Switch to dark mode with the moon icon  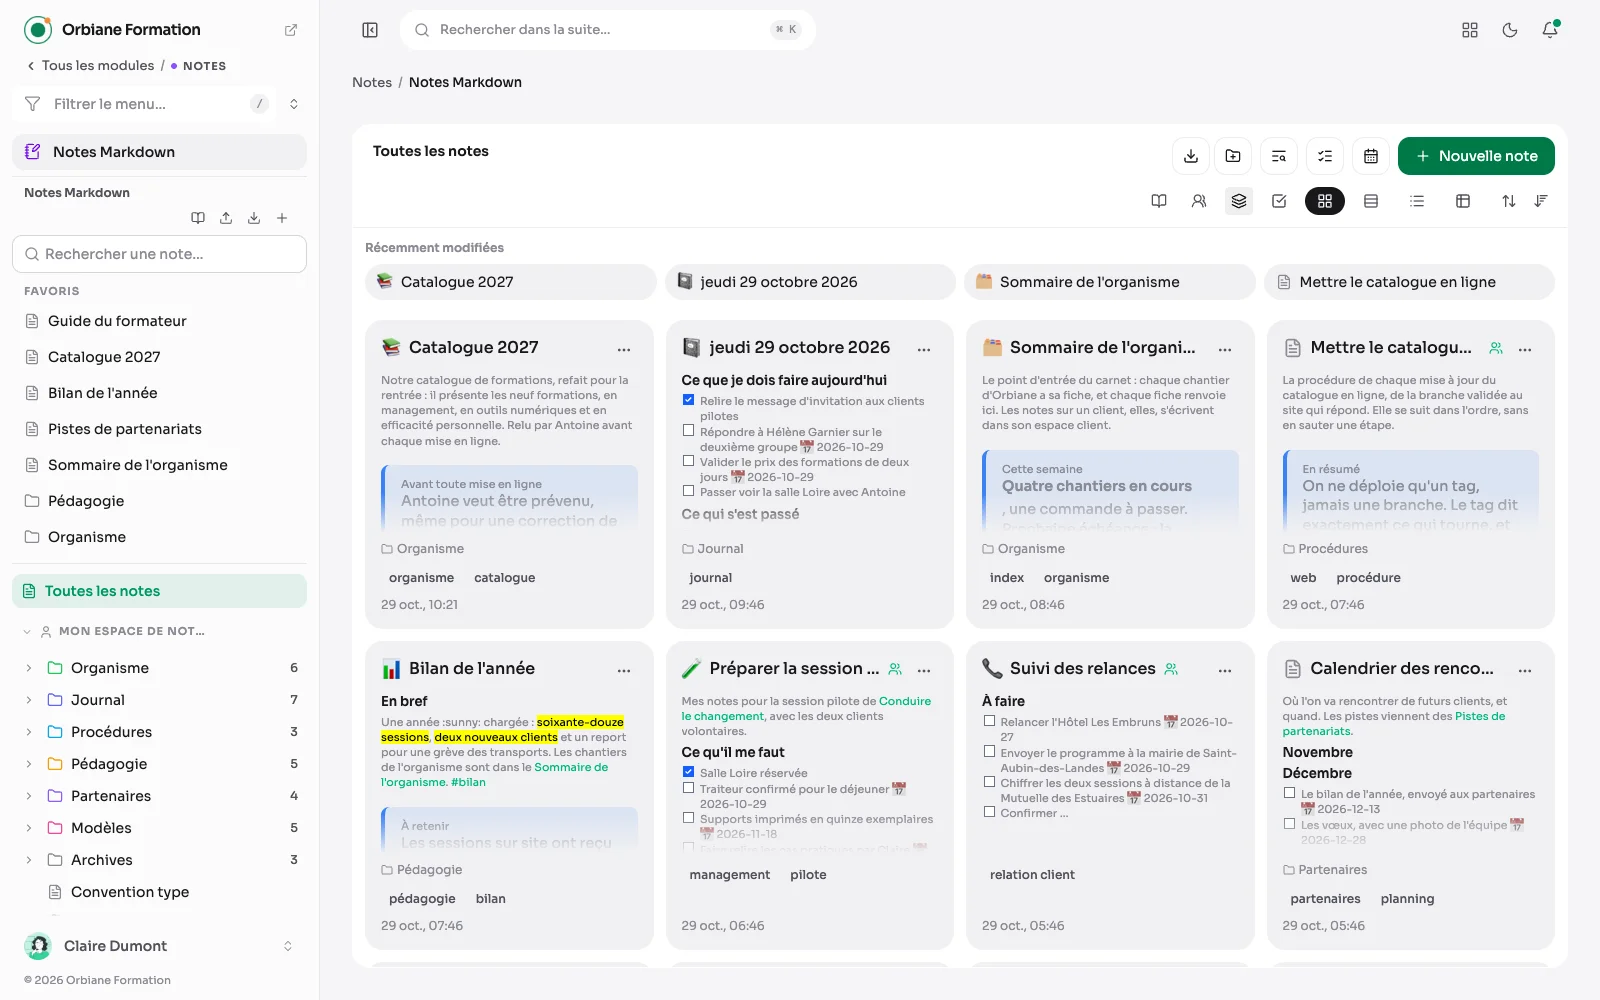click(x=1510, y=30)
